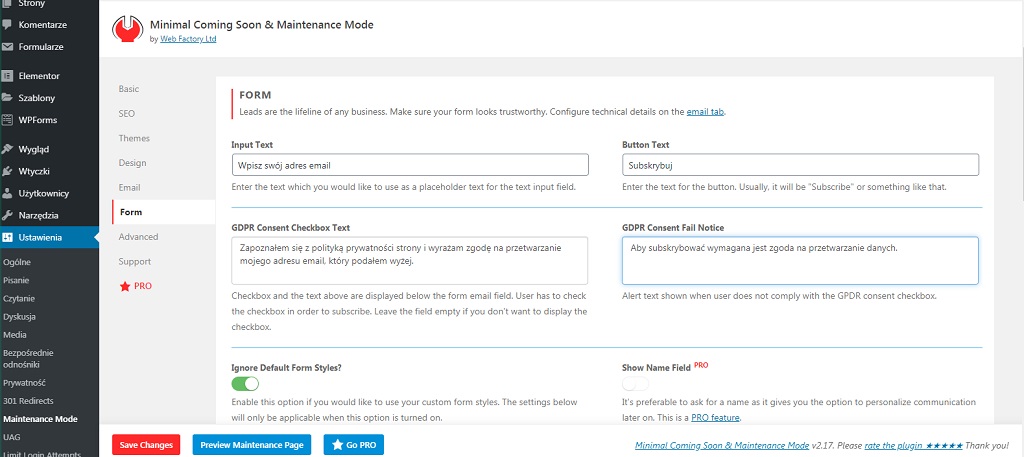Click the star icon in Go PRO button
The width and height of the screenshot is (1024, 457).
tap(337, 445)
